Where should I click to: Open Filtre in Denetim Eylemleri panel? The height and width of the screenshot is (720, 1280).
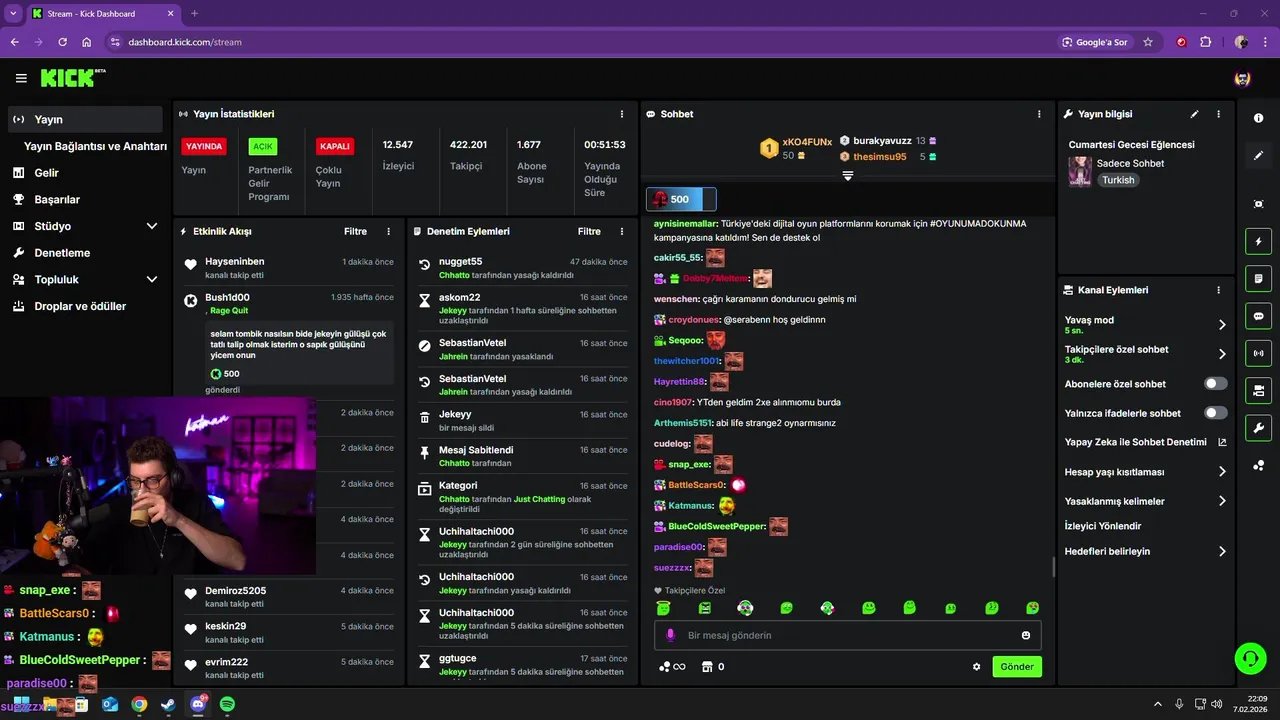(x=589, y=231)
